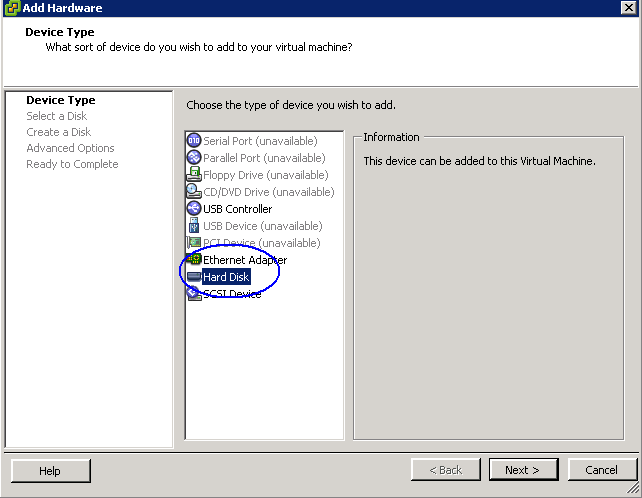Open Help for this wizard
Image resolution: width=642 pixels, height=498 pixels.
(x=51, y=471)
